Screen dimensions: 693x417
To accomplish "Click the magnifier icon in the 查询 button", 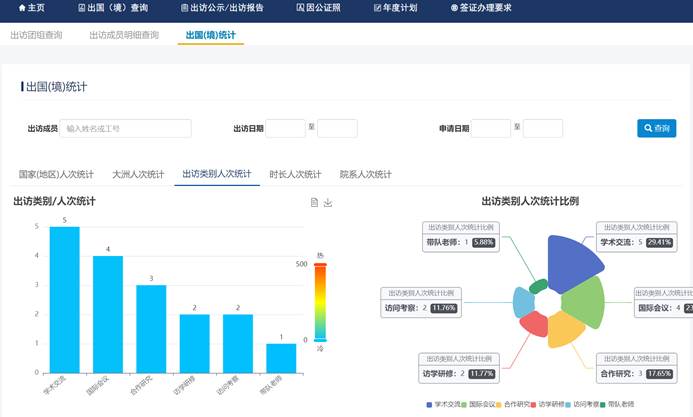I will click(648, 128).
